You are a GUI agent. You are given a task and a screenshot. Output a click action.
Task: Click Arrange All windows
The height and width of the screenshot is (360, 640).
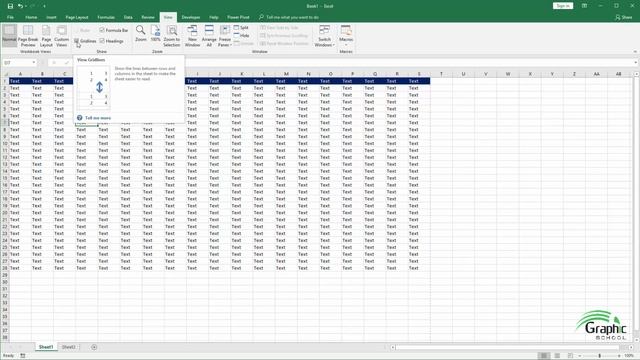[209, 36]
